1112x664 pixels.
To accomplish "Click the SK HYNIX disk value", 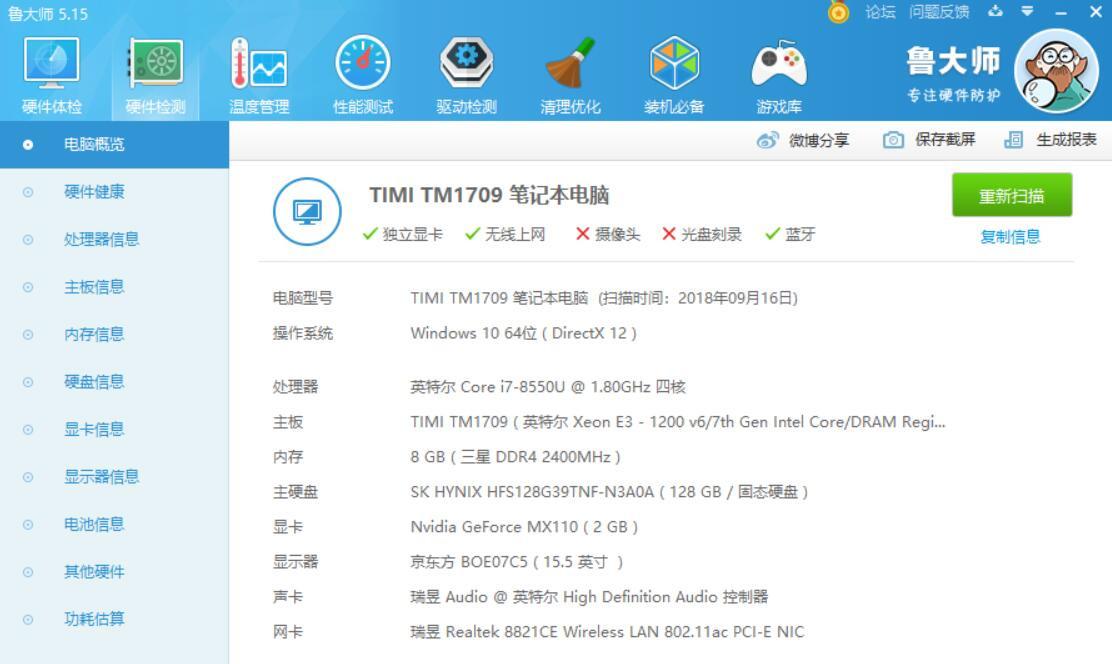I will [609, 492].
